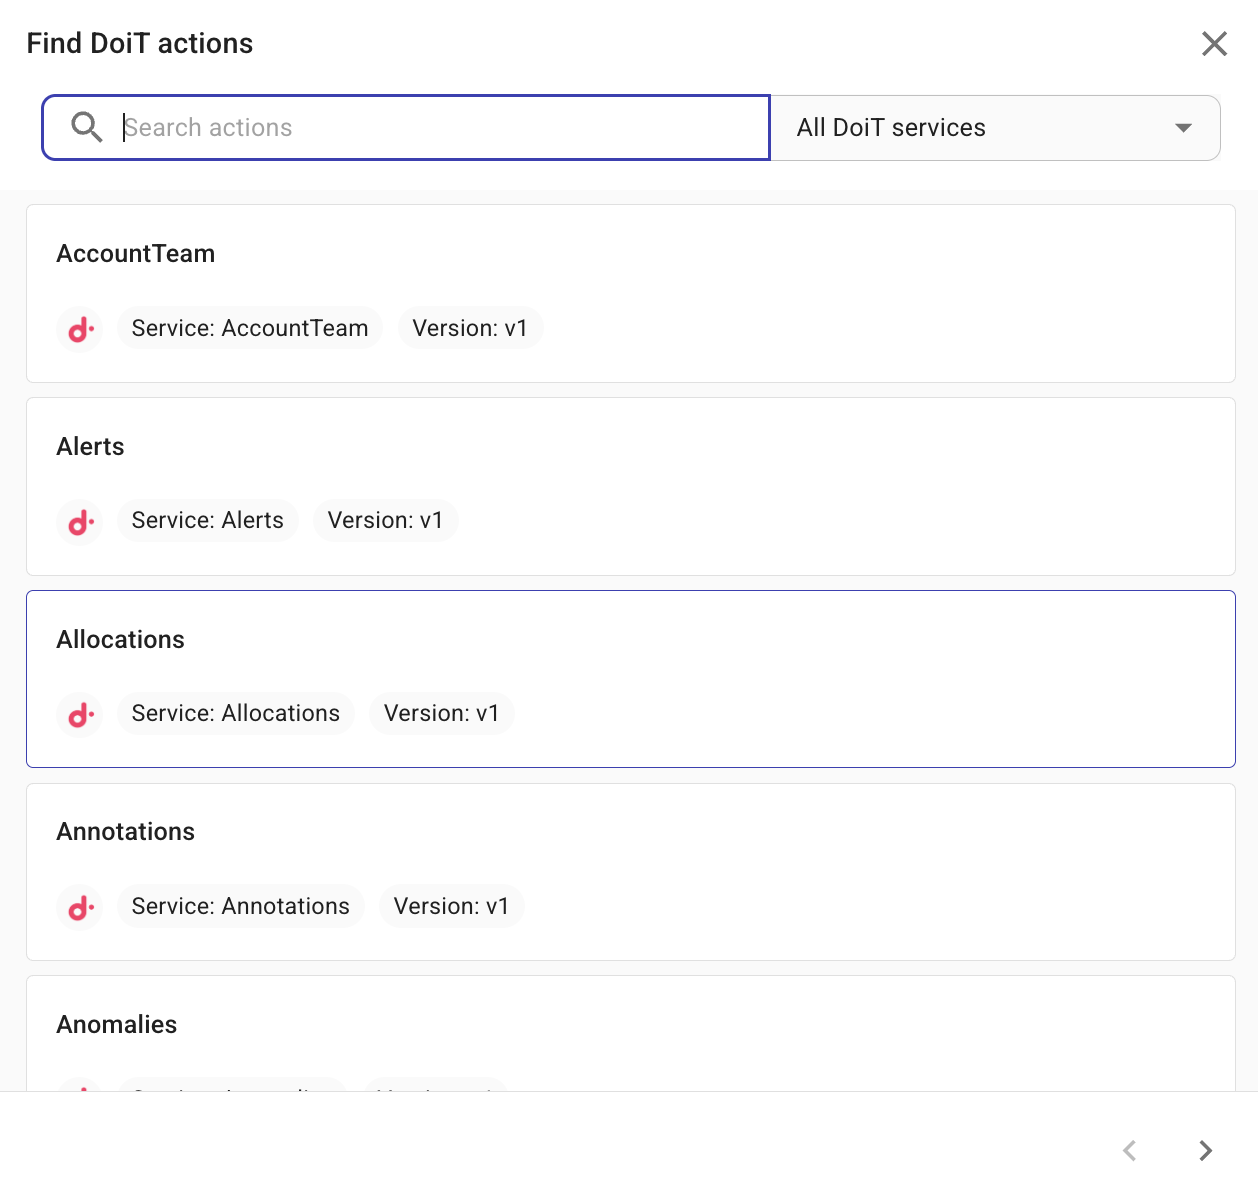Screen dimensions: 1258x1200
Task: Click the dropdown chevron next to All DoiT services
Action: tap(1183, 127)
